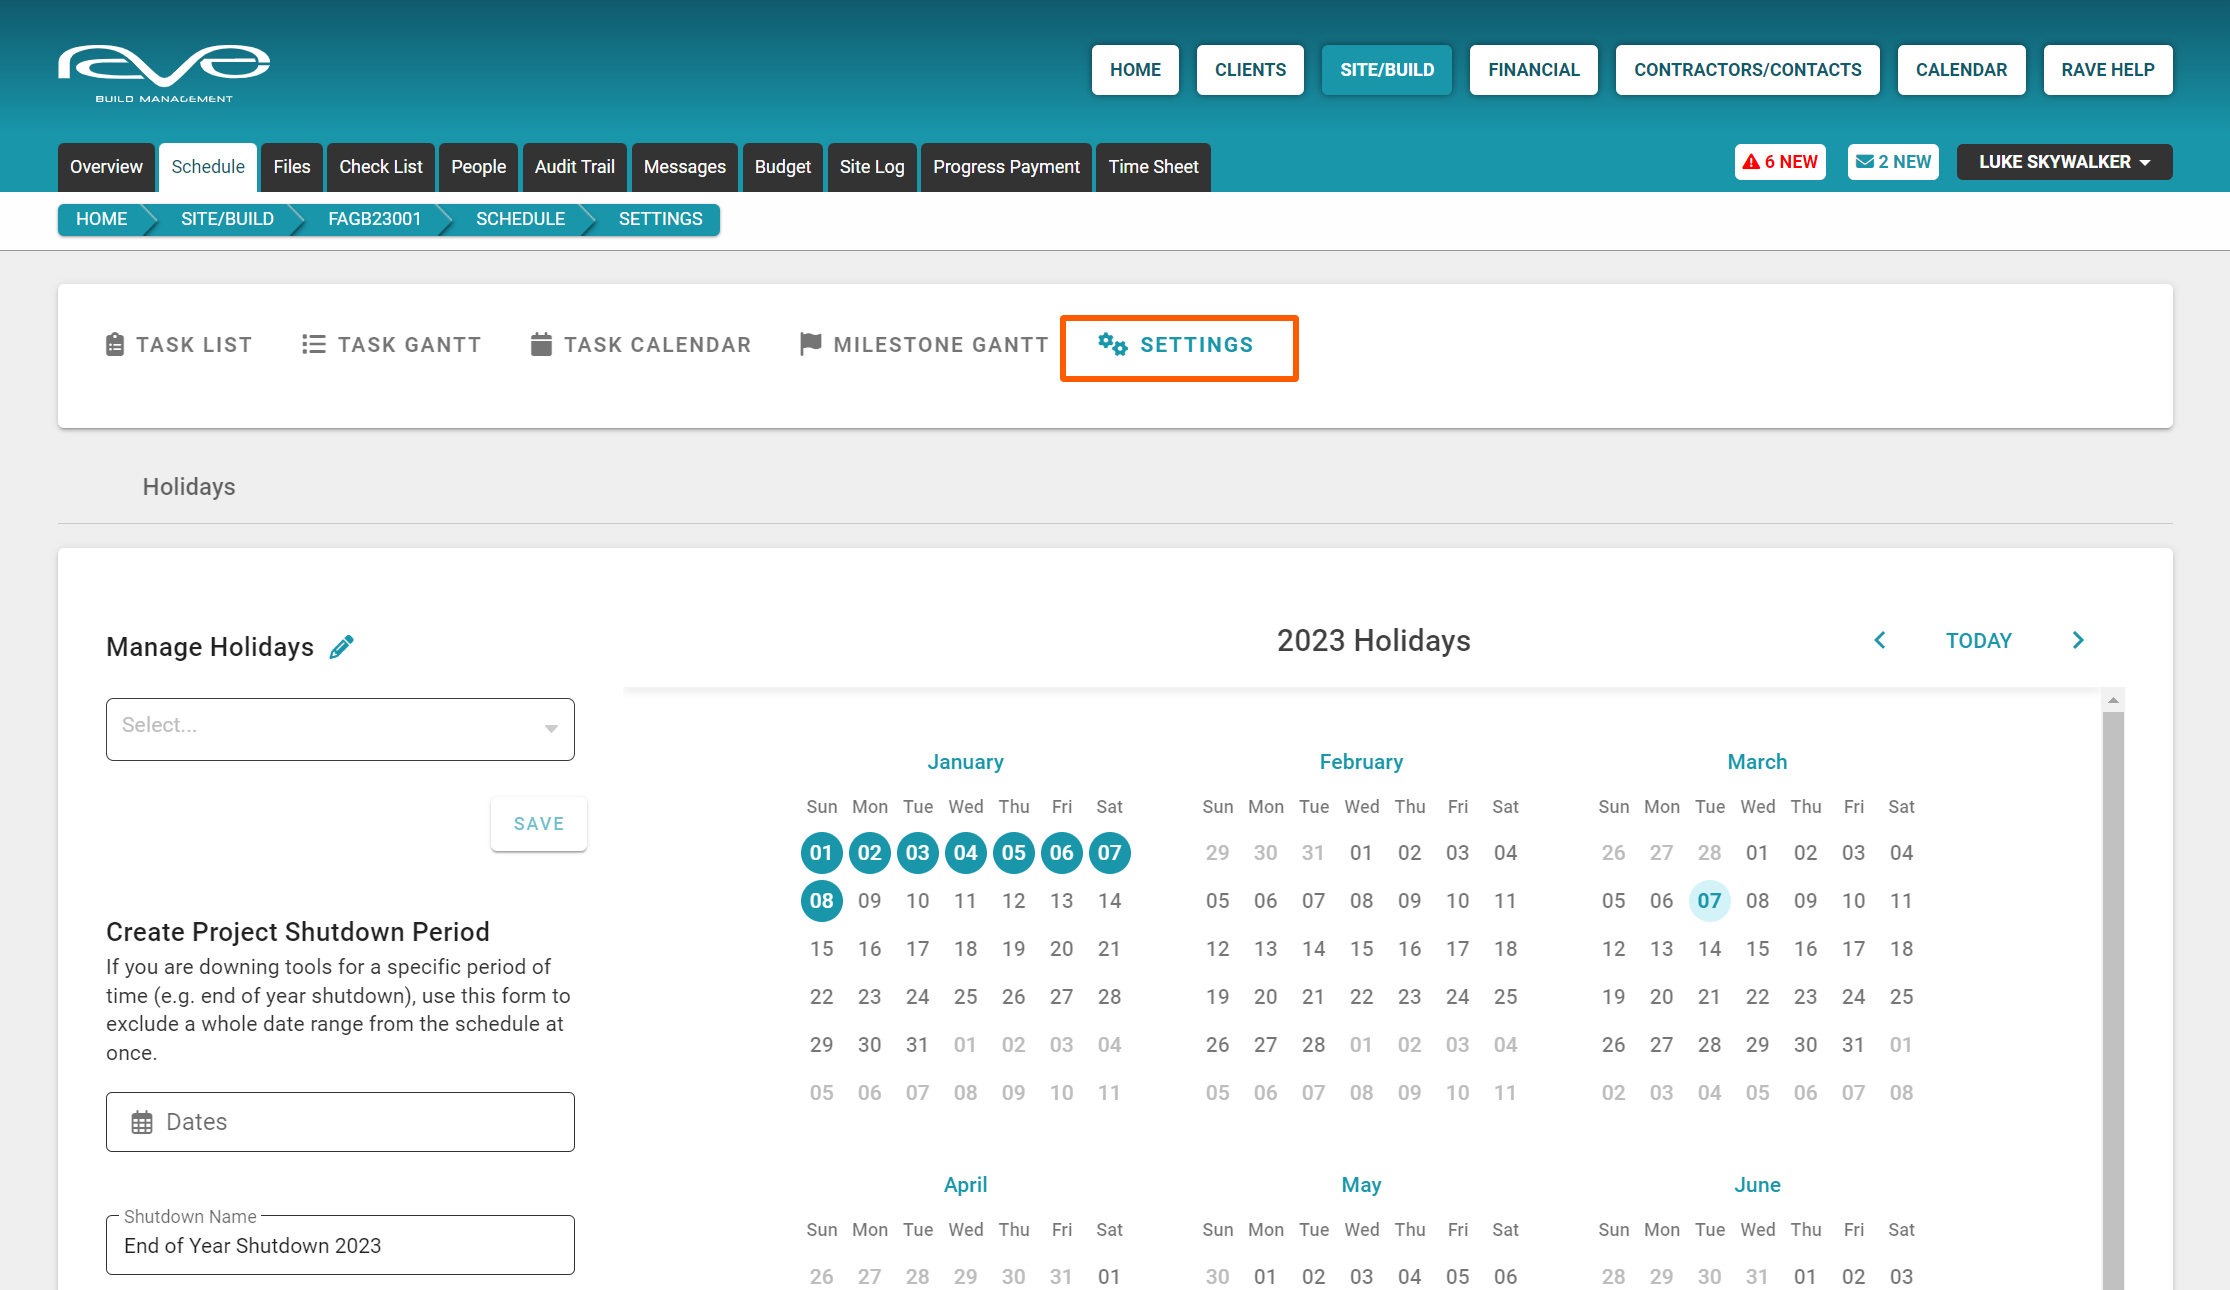Click the Dates input field
The image size is (2230, 1290).
click(340, 1122)
